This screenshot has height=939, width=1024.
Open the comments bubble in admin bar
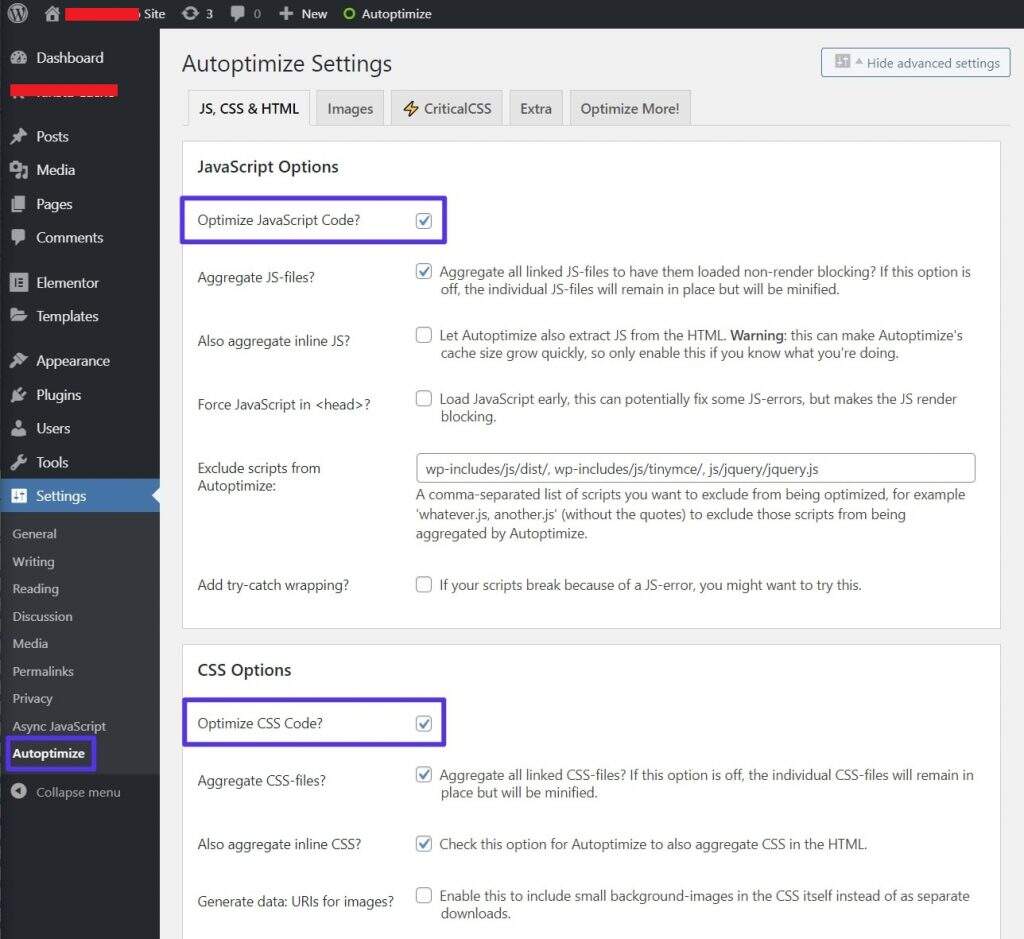(x=238, y=14)
